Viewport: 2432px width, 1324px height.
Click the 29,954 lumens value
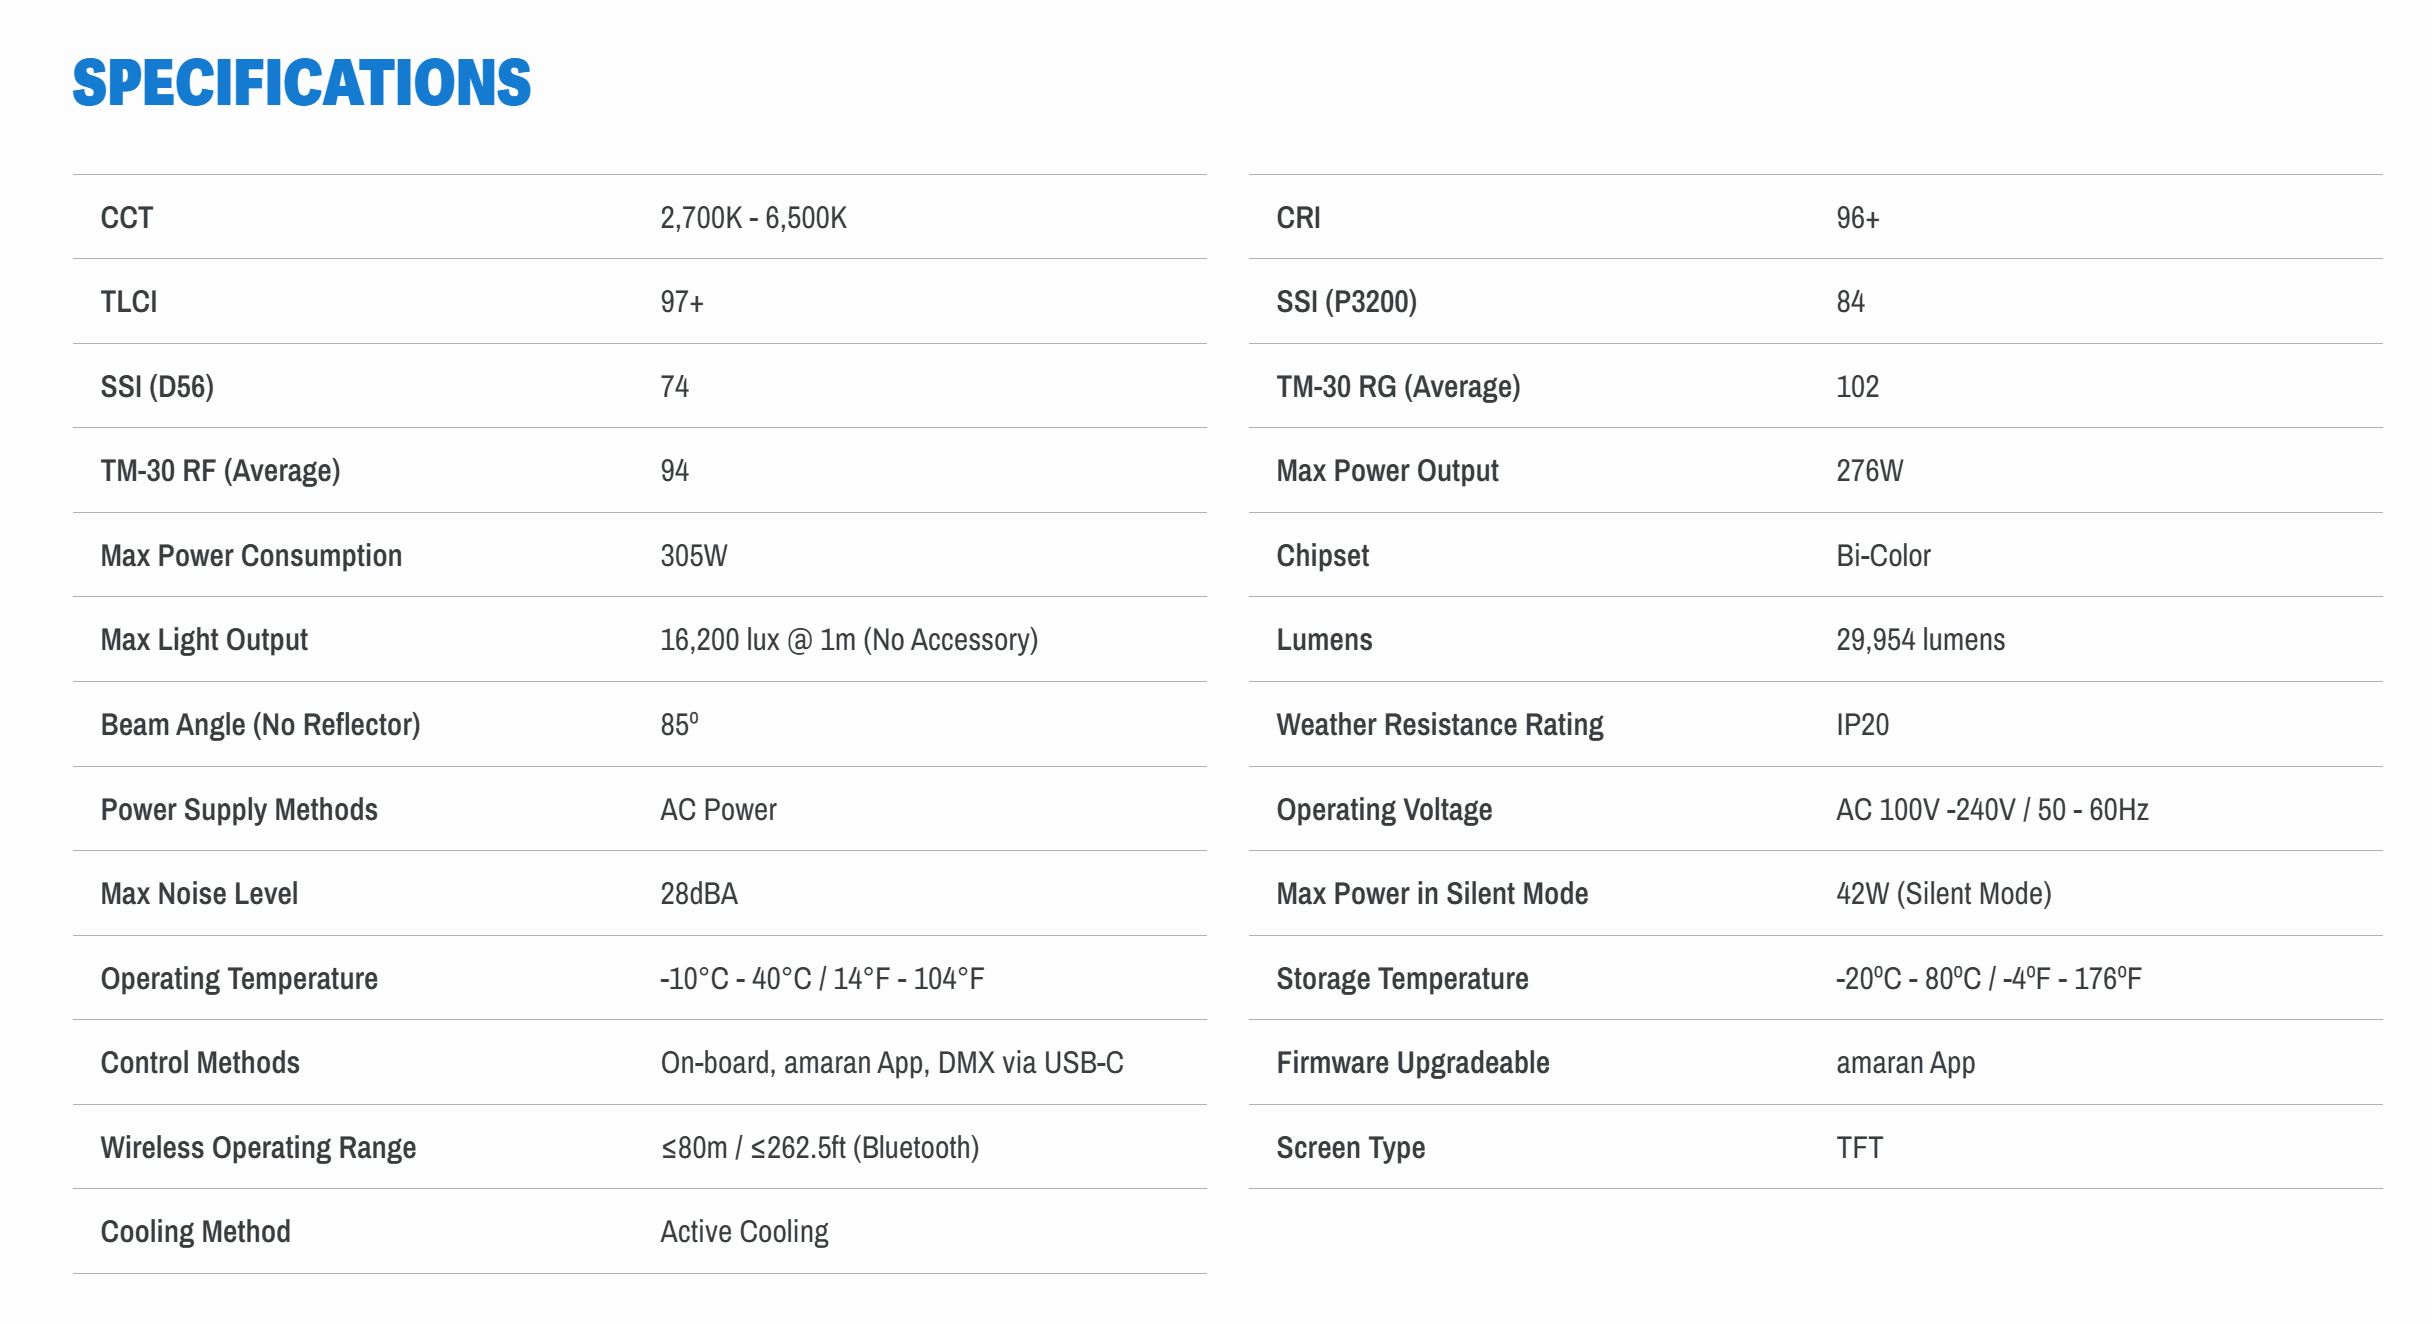point(1920,640)
